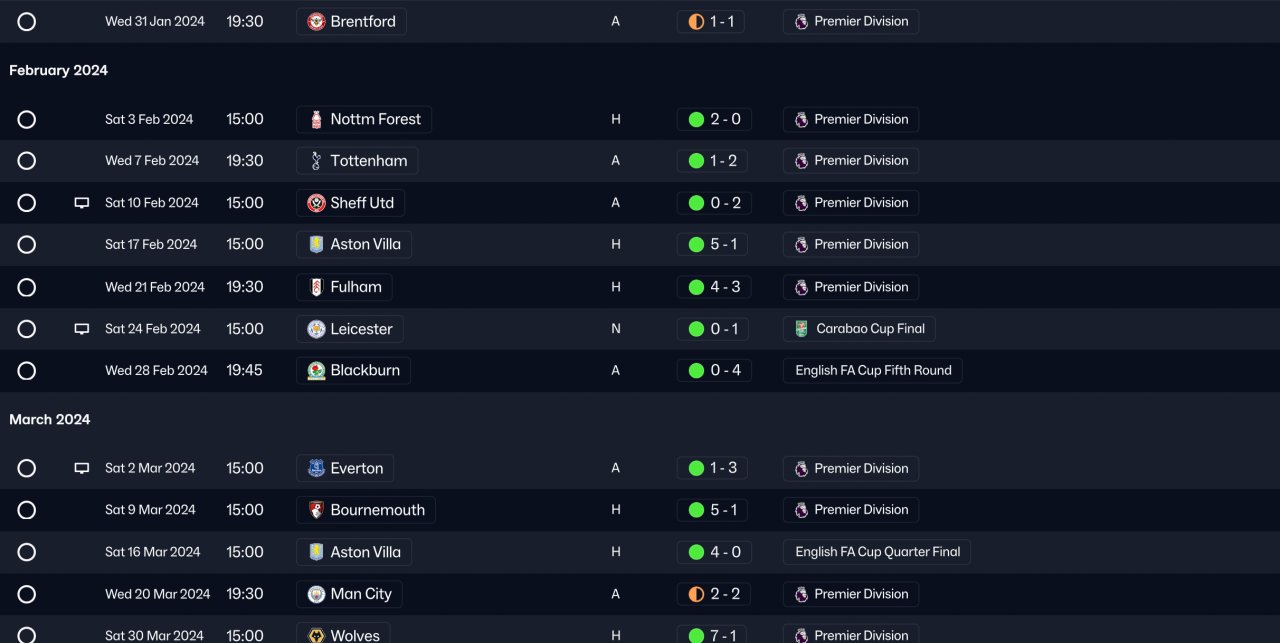Select radio circle for Nottm Forest fixture
The height and width of the screenshot is (643, 1280).
(27, 120)
